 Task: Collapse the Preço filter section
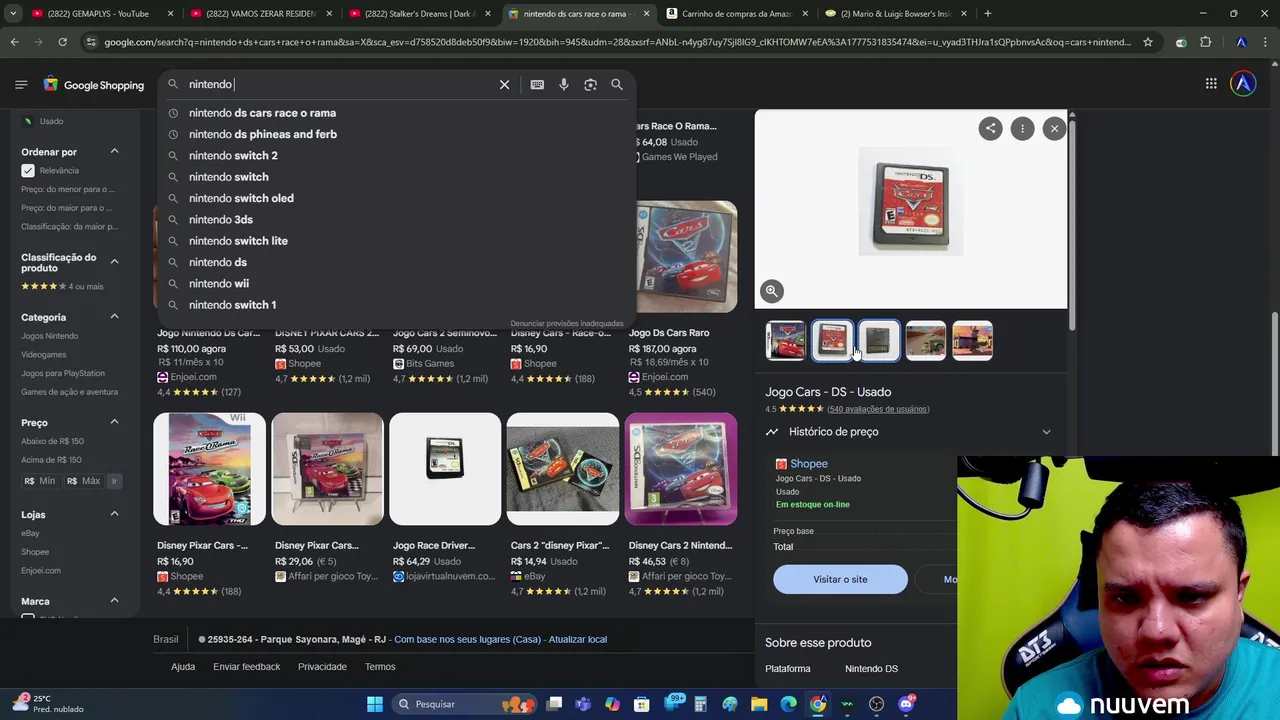(114, 422)
